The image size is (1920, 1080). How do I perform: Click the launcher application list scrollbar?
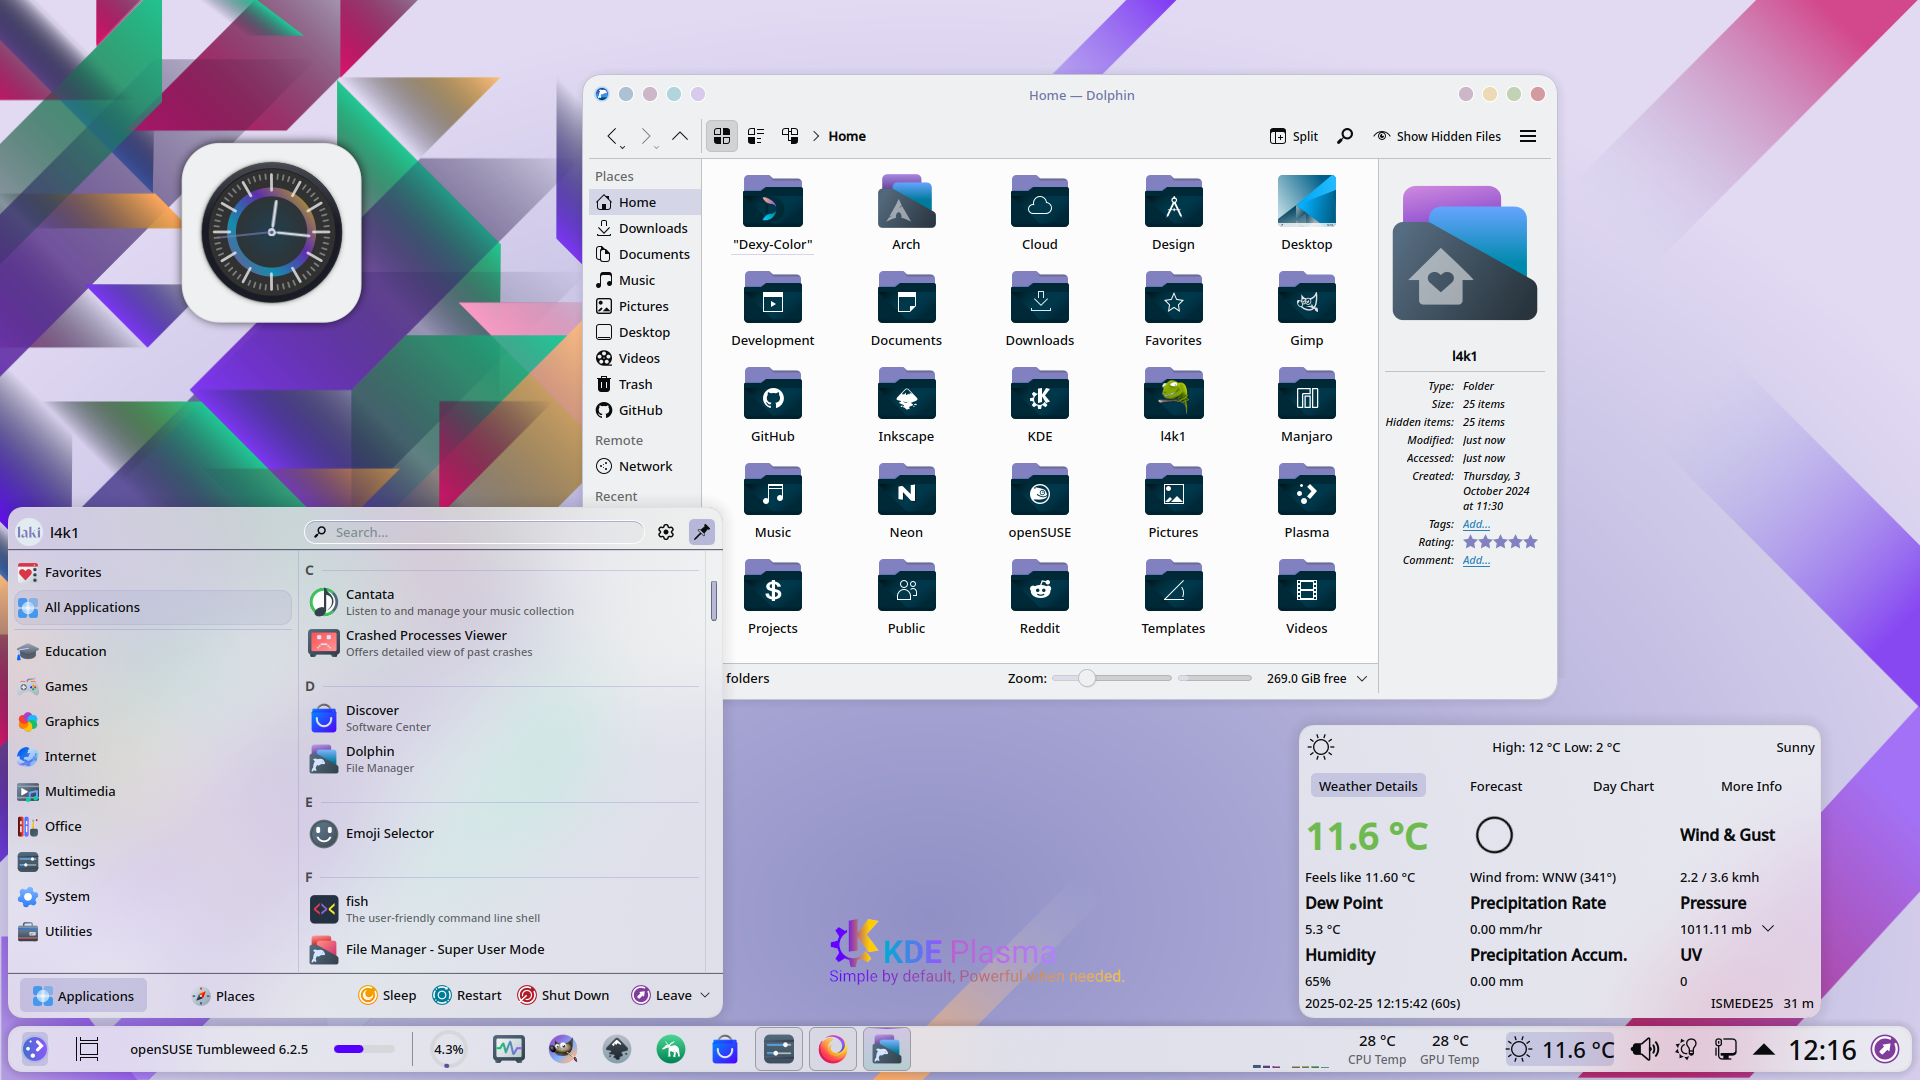click(x=714, y=601)
